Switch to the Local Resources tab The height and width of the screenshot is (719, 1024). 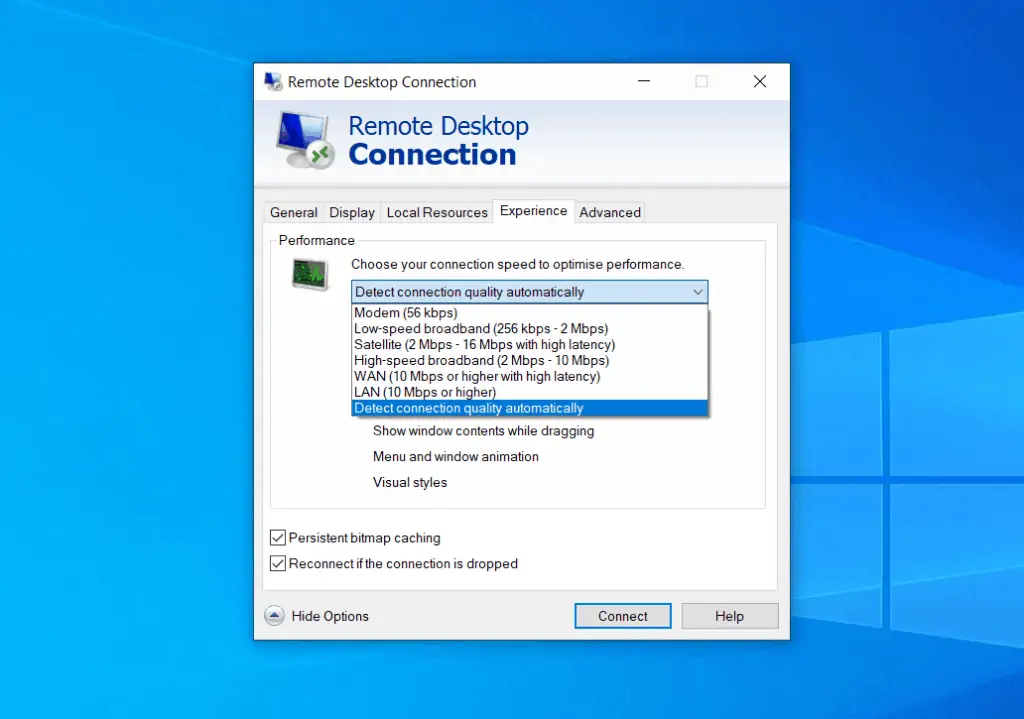point(437,212)
